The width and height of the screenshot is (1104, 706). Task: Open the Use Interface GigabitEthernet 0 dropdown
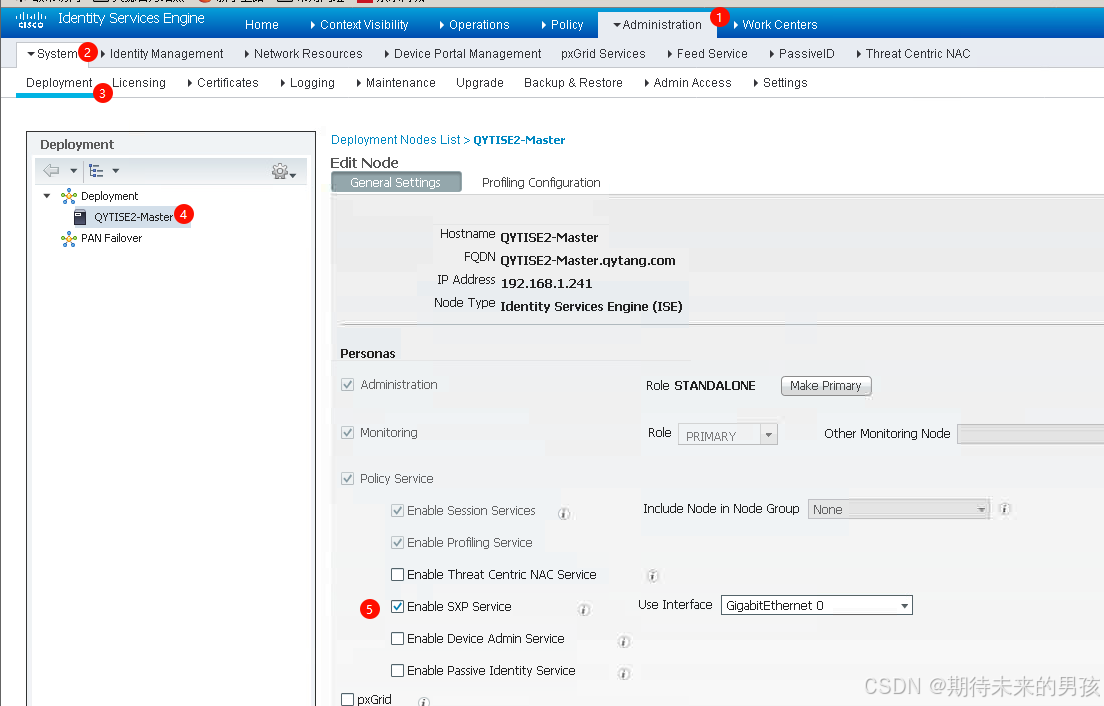point(817,605)
